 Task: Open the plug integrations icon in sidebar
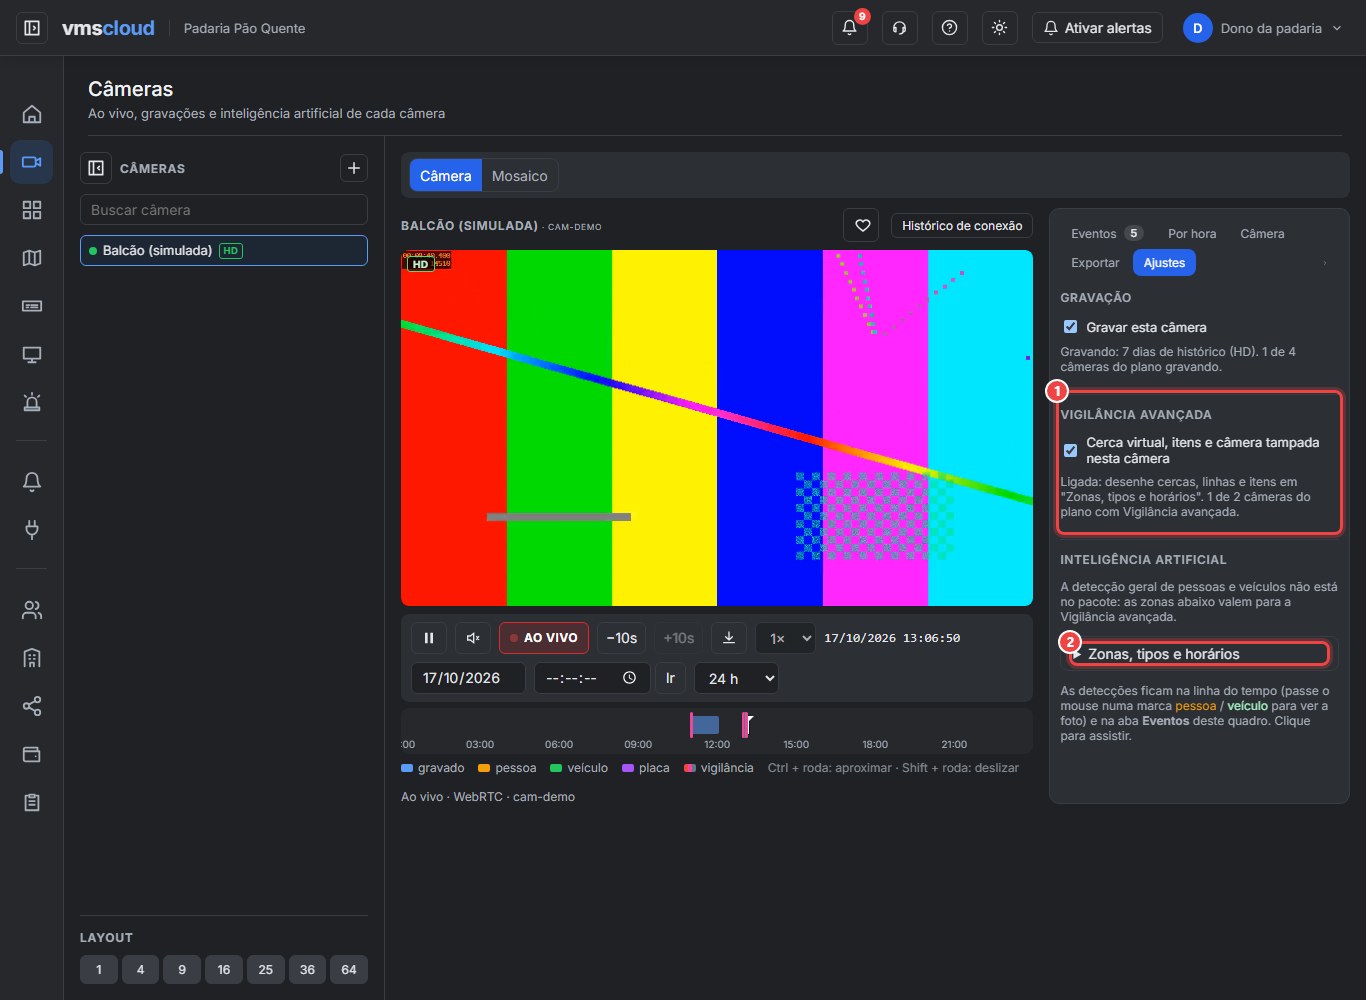pyautogui.click(x=32, y=530)
